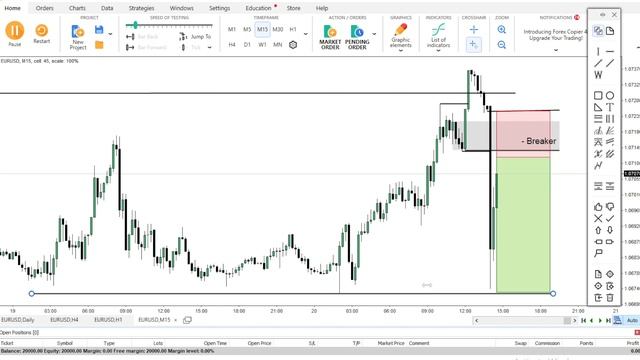This screenshot has height=360, width=640.
Task: Create a New Project
Action: [78, 37]
